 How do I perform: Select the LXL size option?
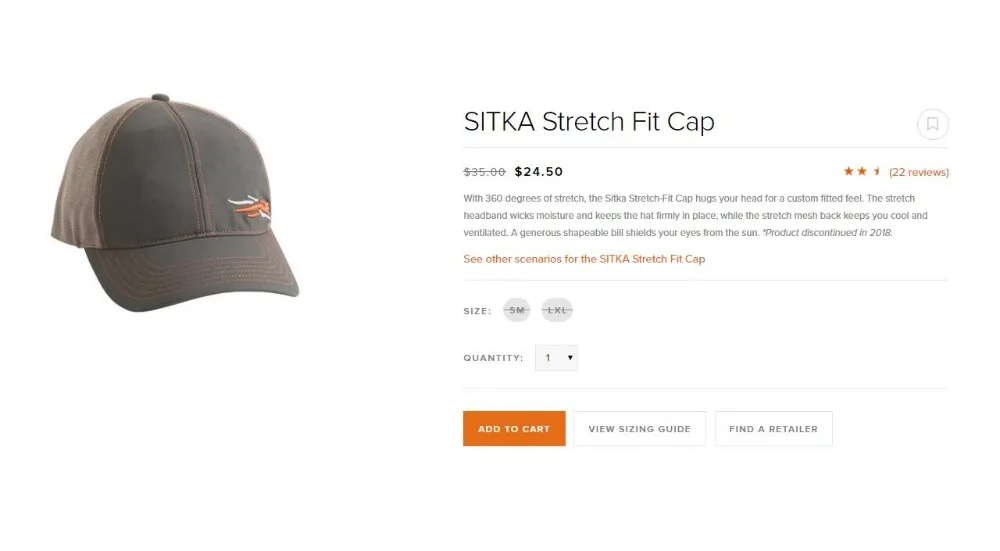click(x=557, y=310)
